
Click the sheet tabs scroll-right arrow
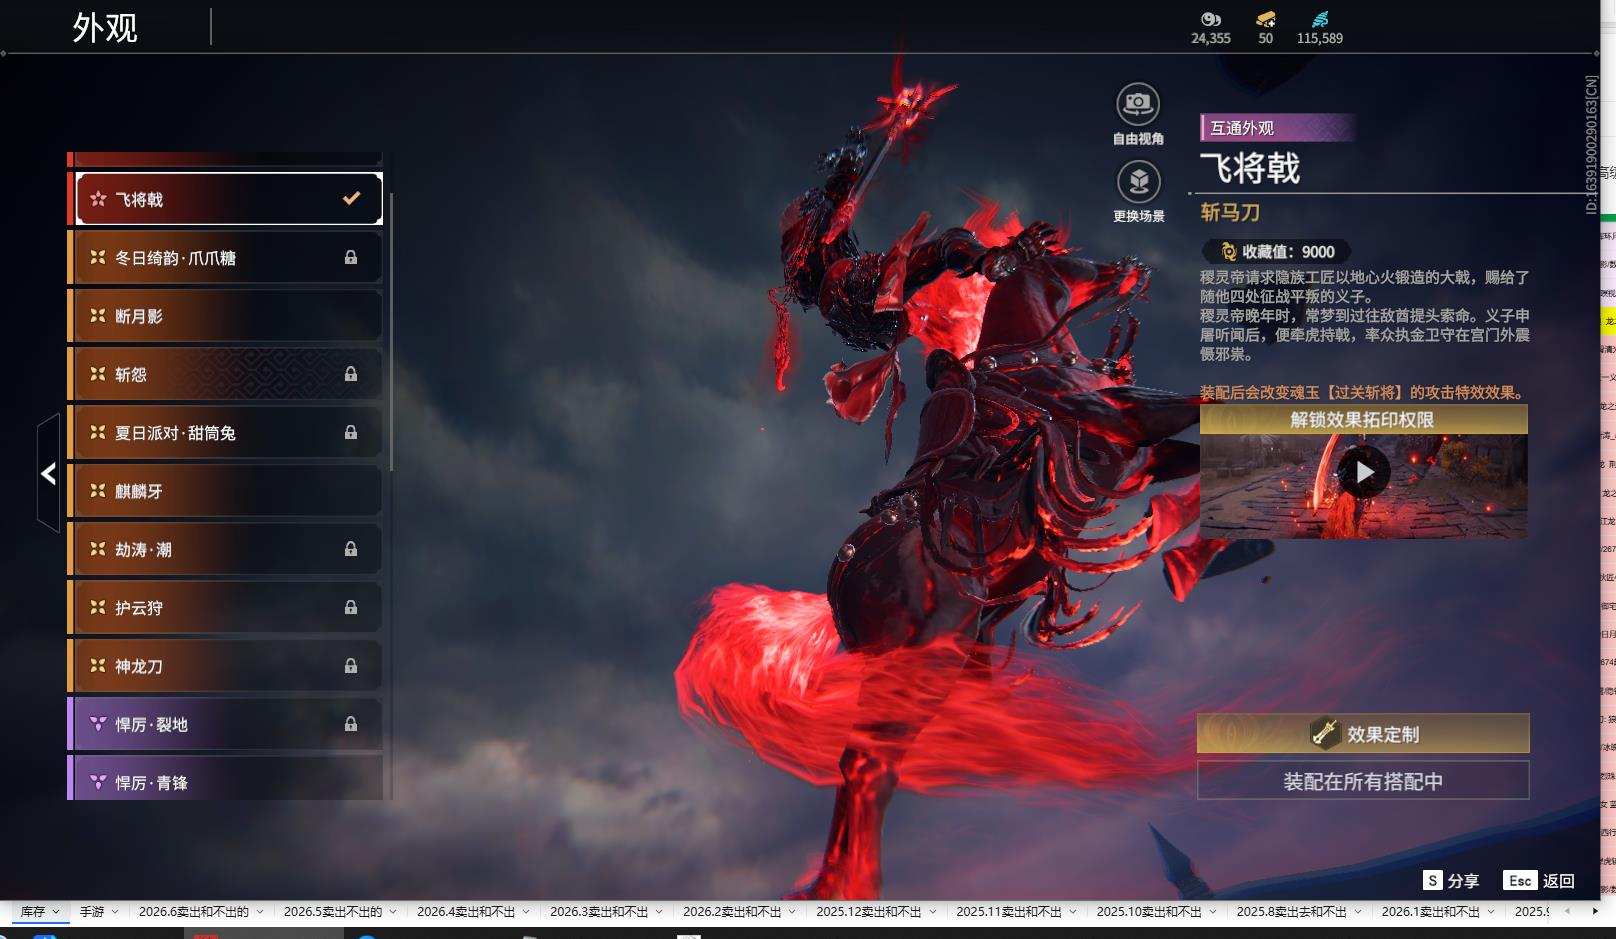tap(1595, 911)
